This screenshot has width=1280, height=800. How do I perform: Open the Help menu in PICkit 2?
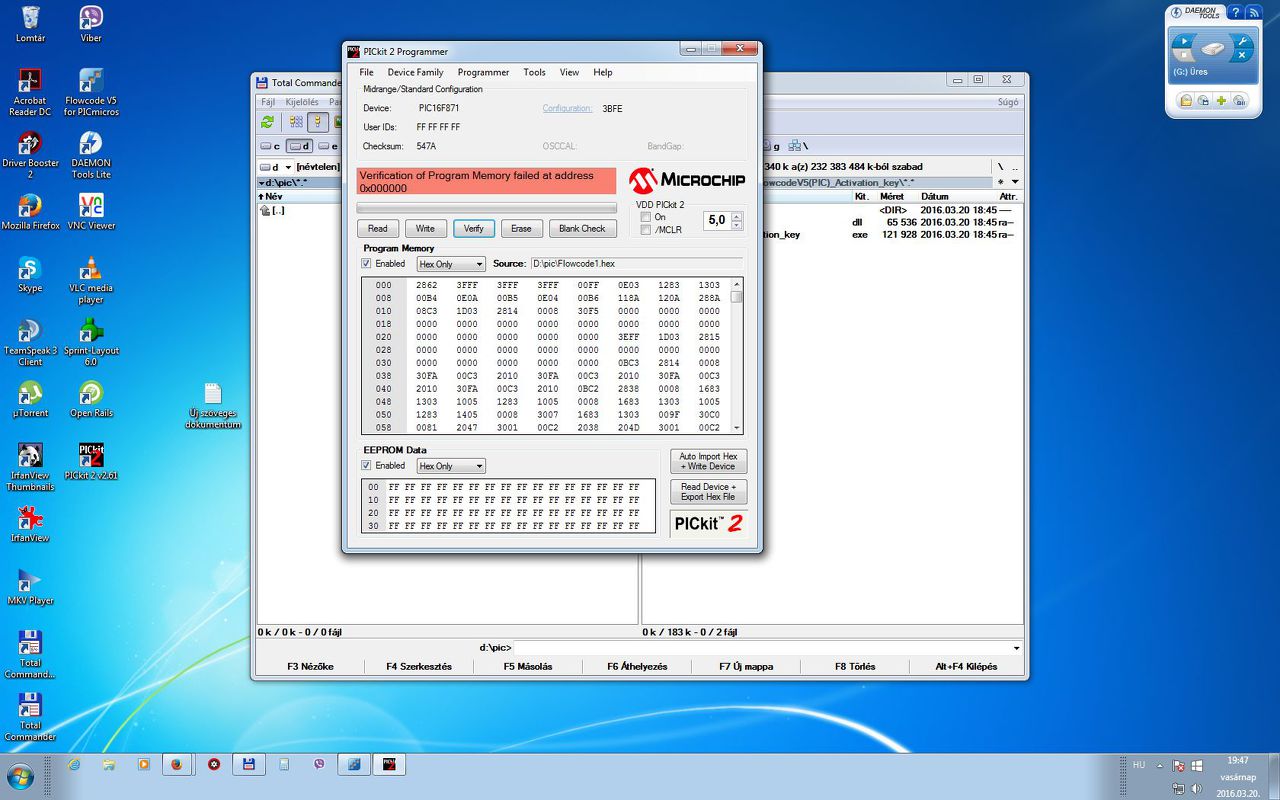(602, 72)
